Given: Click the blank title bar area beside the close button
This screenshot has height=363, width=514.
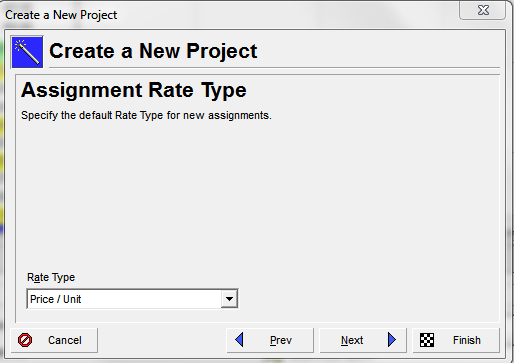Looking at the screenshot, I should point(287,15).
